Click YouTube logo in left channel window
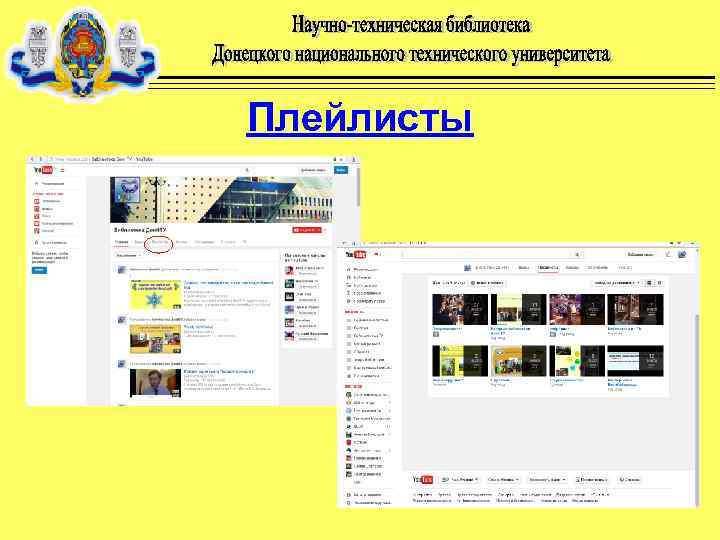Image resolution: width=720 pixels, height=540 pixels. [x=43, y=170]
